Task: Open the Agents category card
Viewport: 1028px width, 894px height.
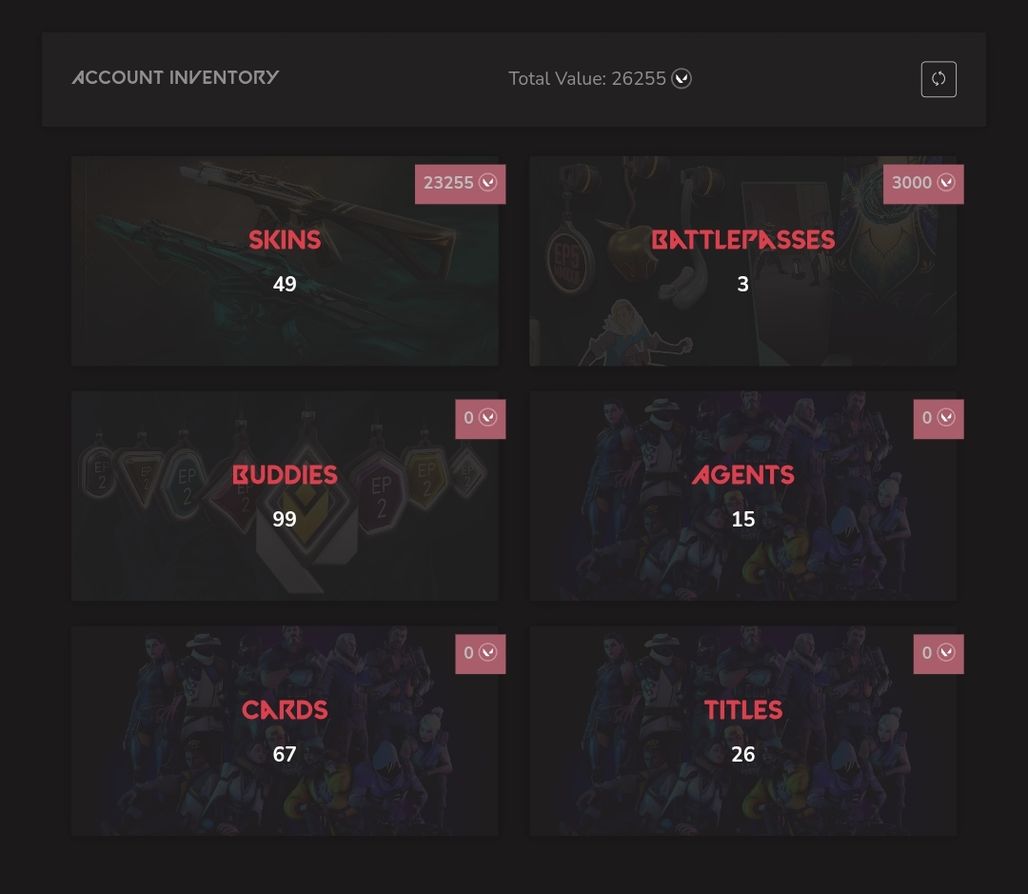Action: pos(743,496)
